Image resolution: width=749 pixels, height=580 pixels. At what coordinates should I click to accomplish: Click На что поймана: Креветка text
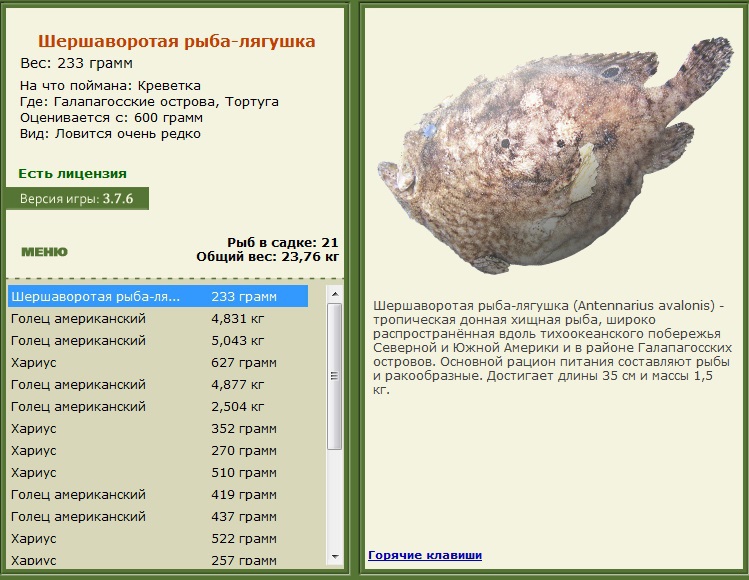(110, 86)
